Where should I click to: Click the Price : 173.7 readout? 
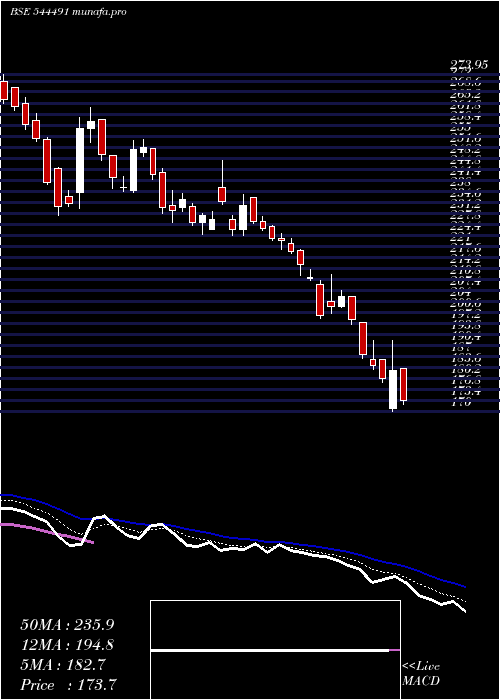click(x=70, y=685)
